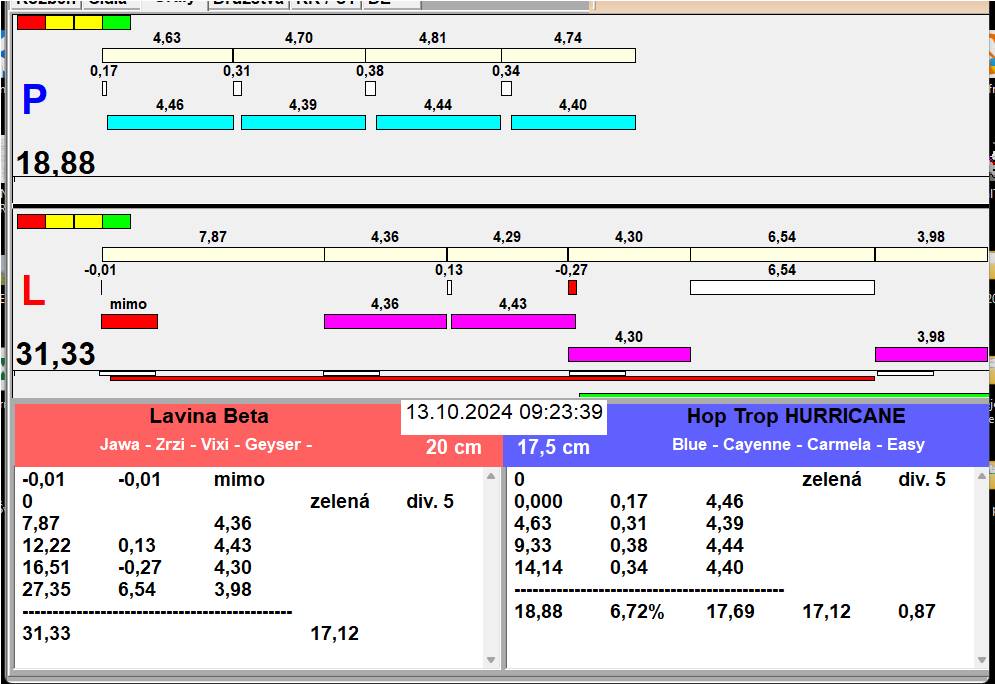The width and height of the screenshot is (995, 684).
Task: Click the Jawa - Zrzi - Vixi - Geyser lineup
Action: (x=206, y=444)
